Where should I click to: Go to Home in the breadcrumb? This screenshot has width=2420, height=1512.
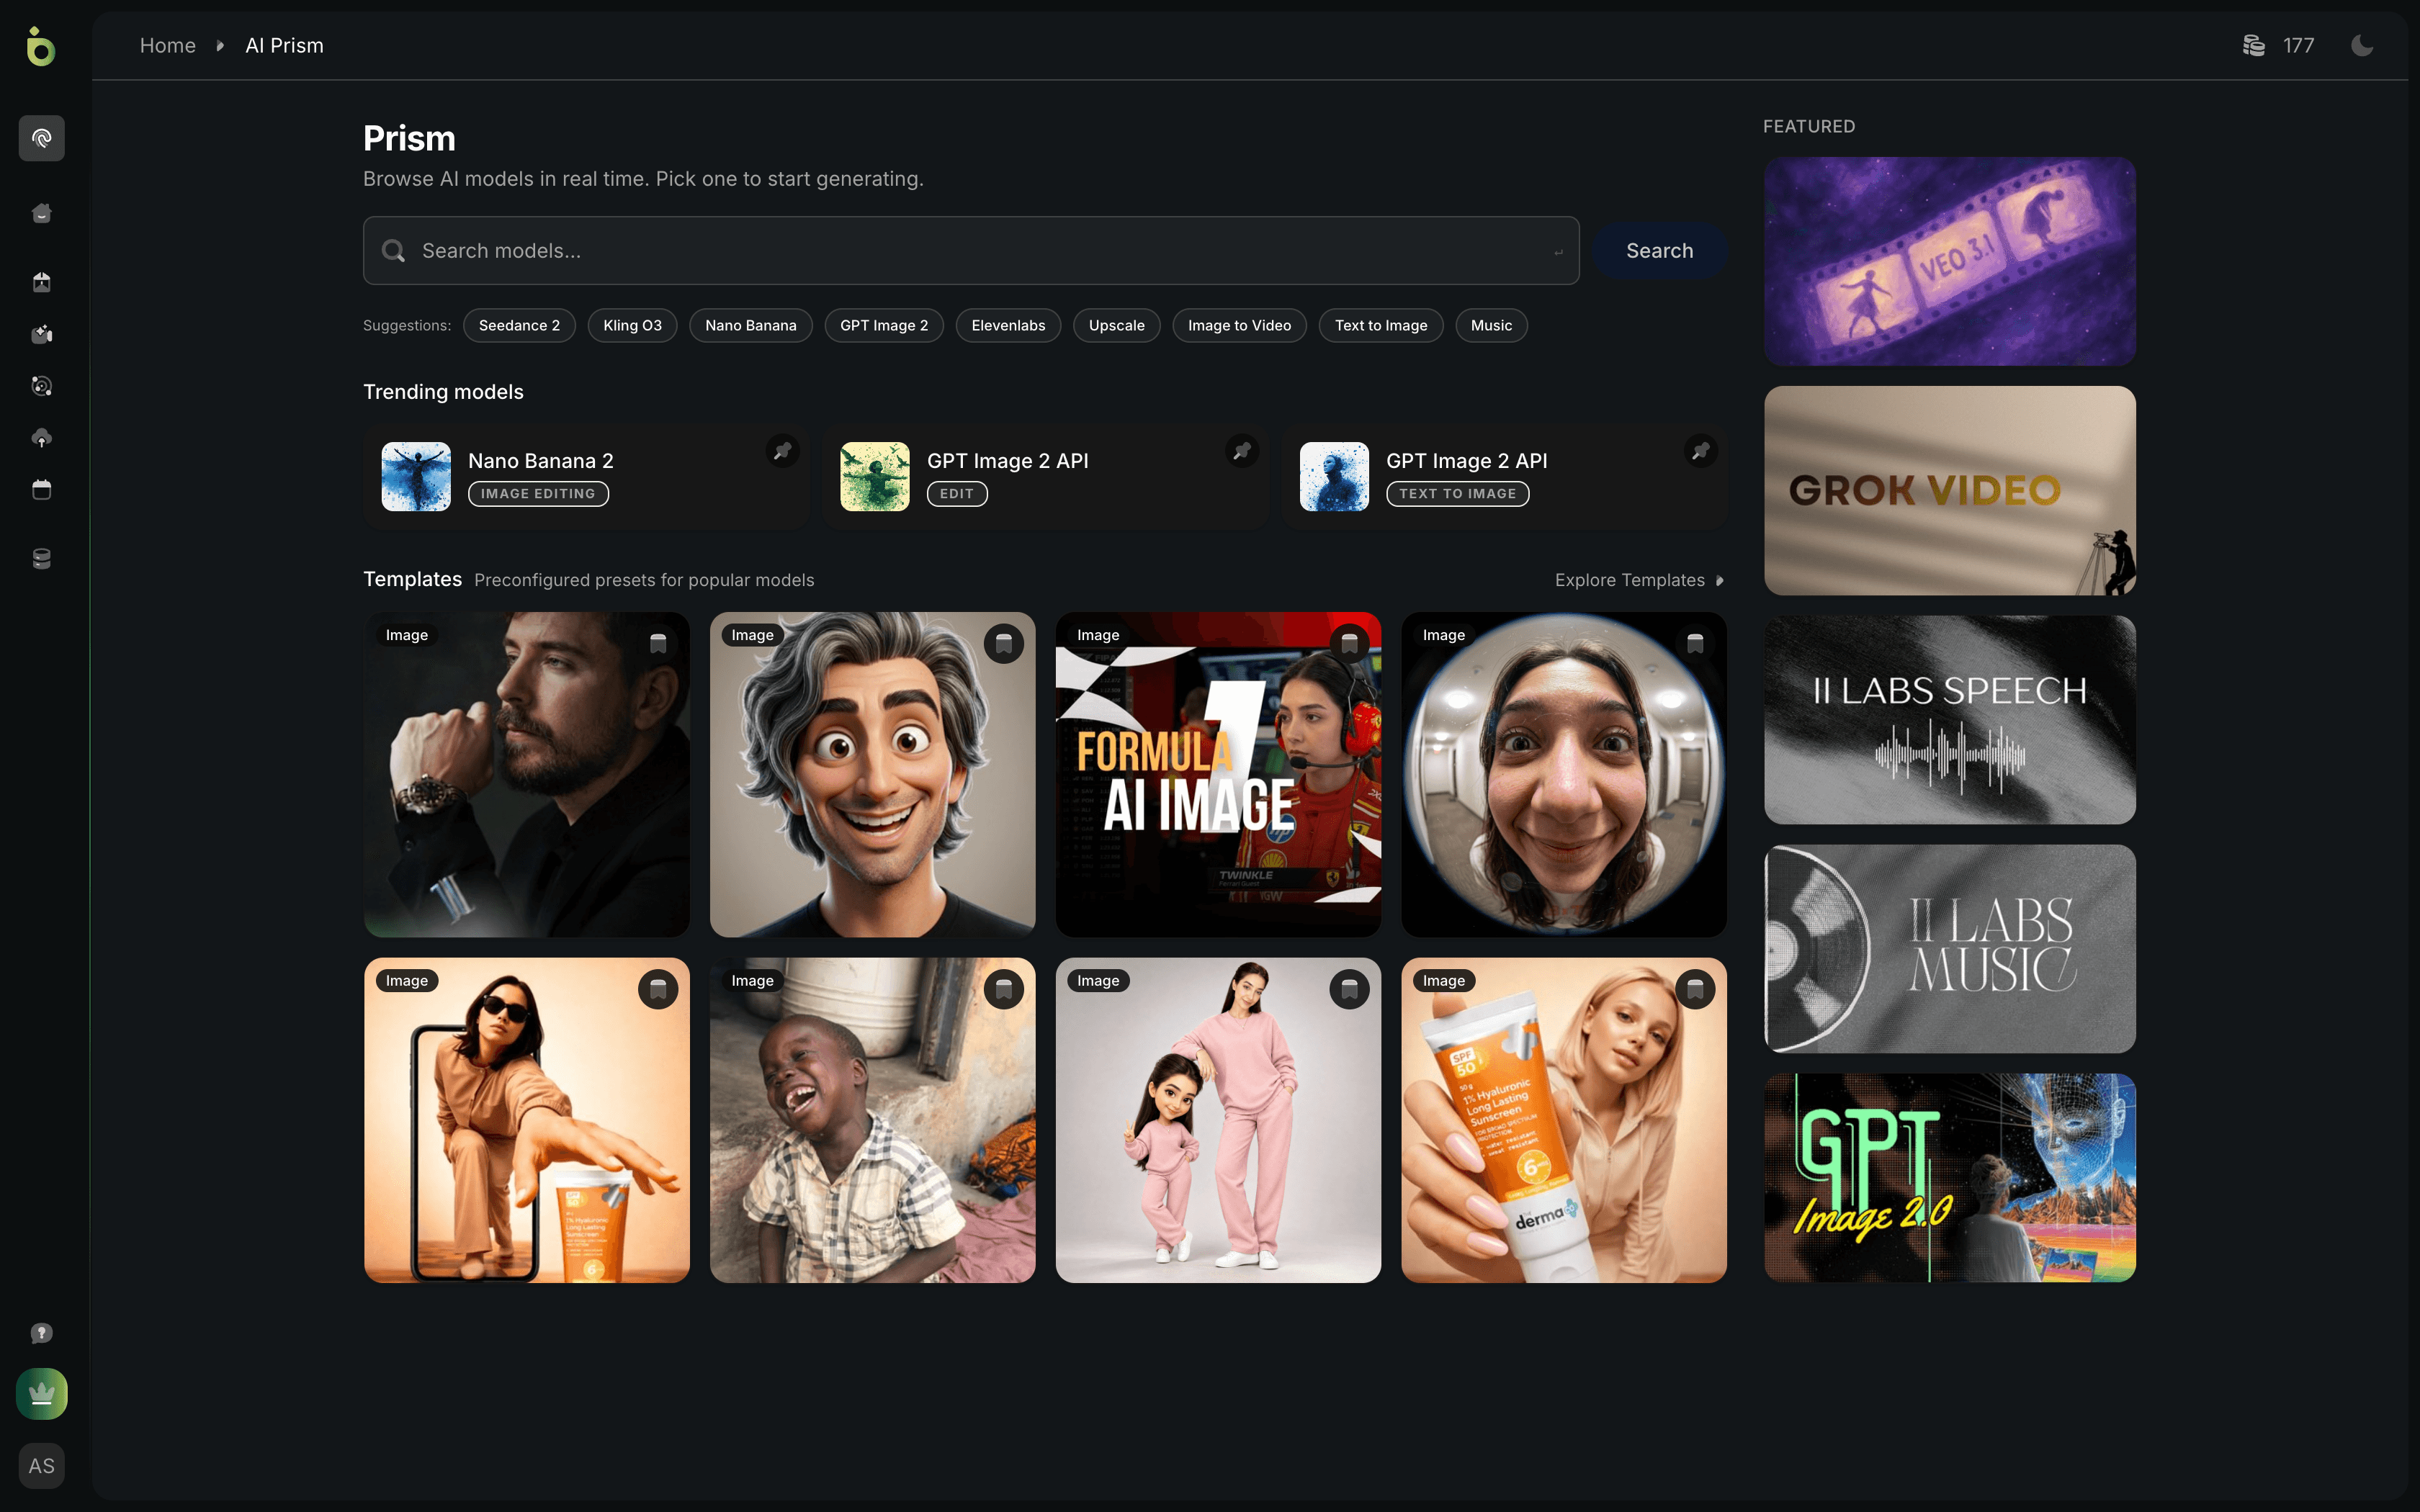(167, 46)
